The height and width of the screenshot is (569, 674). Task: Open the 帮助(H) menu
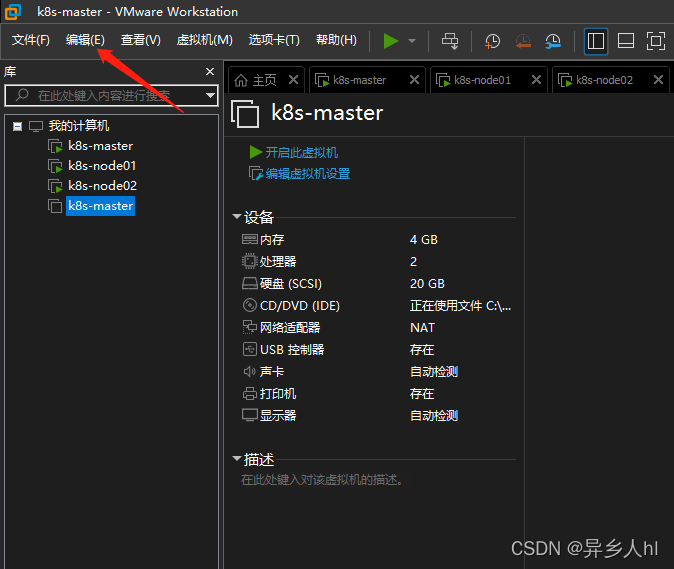[336, 40]
